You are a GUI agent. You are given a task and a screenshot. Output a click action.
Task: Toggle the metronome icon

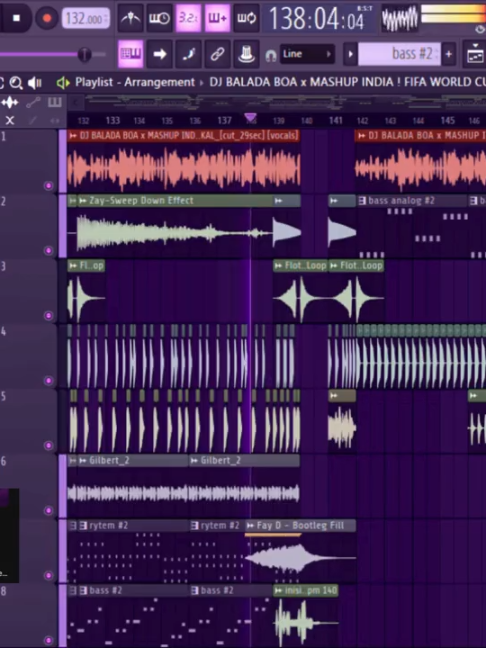tap(131, 18)
